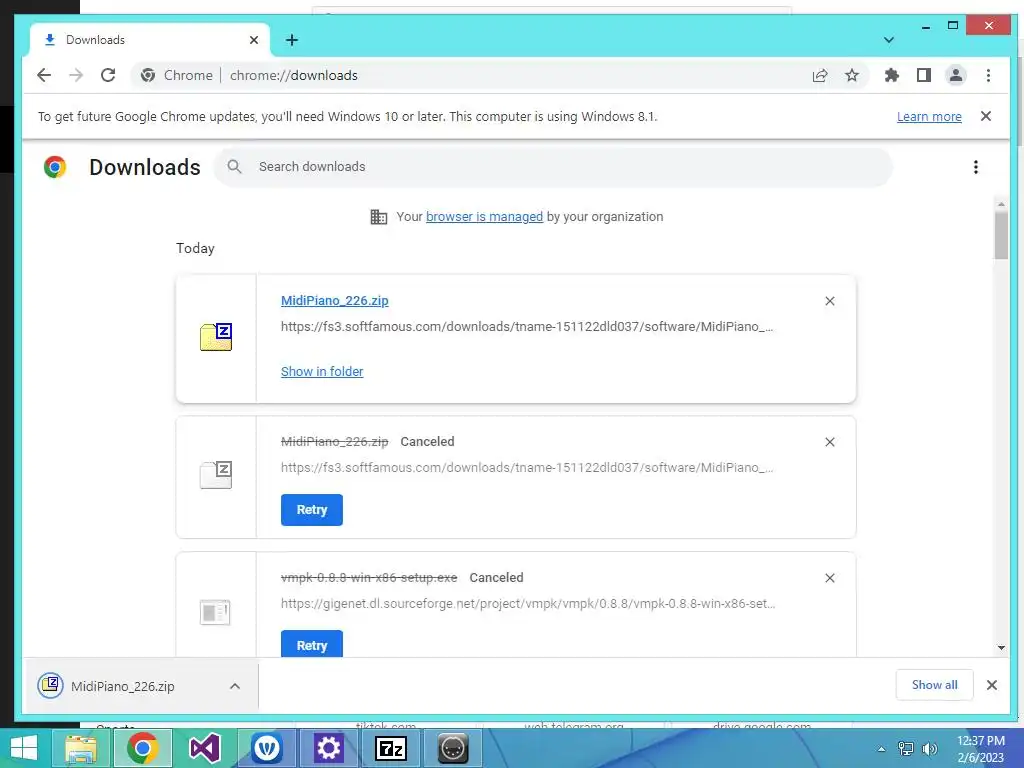Select the Downloads tab
This screenshot has height=768, width=1024.
150,40
